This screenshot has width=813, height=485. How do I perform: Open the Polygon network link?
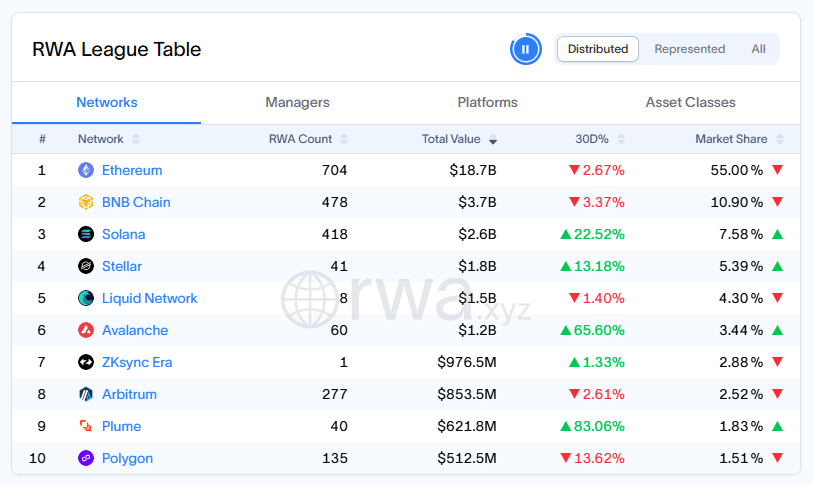(x=128, y=458)
